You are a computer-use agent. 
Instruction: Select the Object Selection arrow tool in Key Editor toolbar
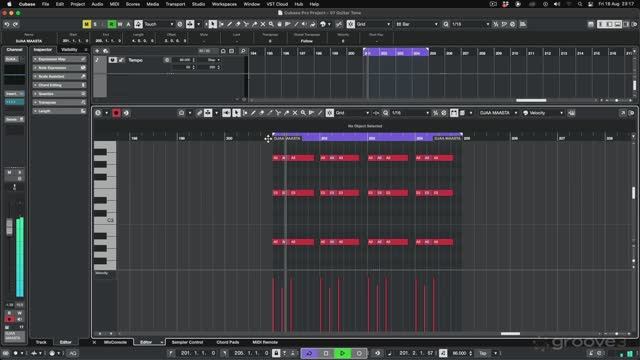pos(236,113)
